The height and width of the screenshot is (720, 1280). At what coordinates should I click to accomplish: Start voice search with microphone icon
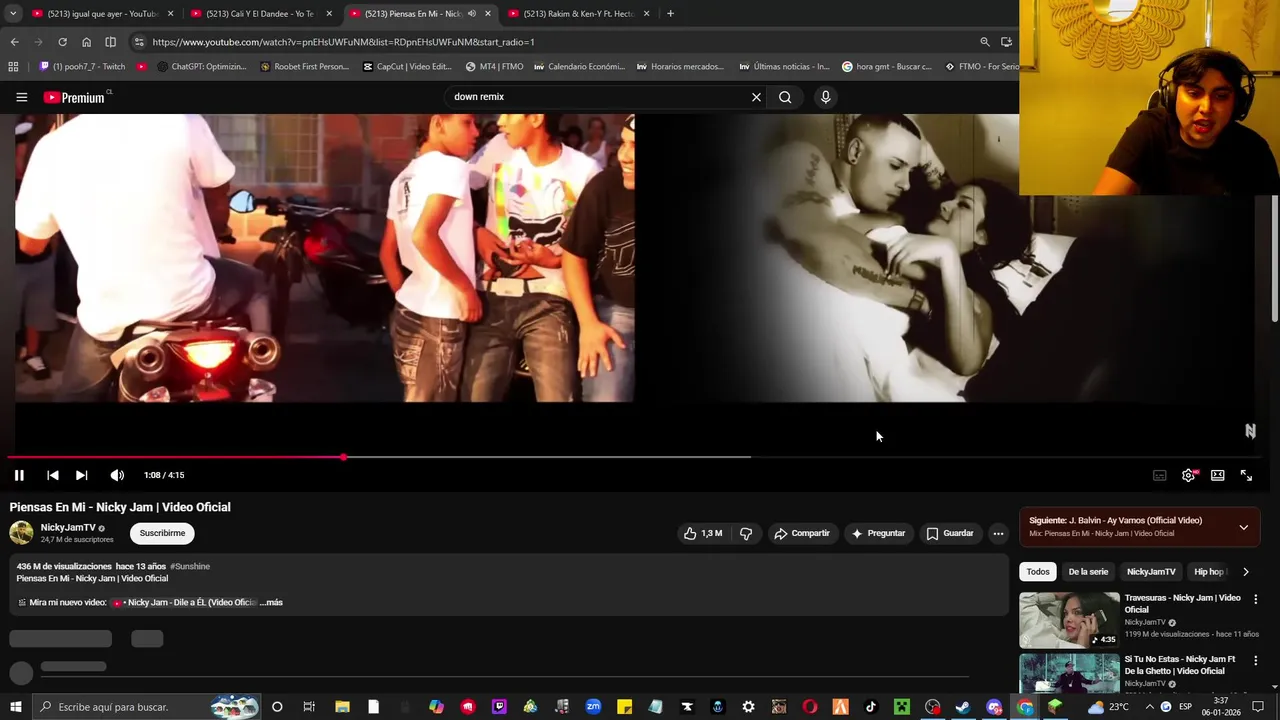click(825, 97)
